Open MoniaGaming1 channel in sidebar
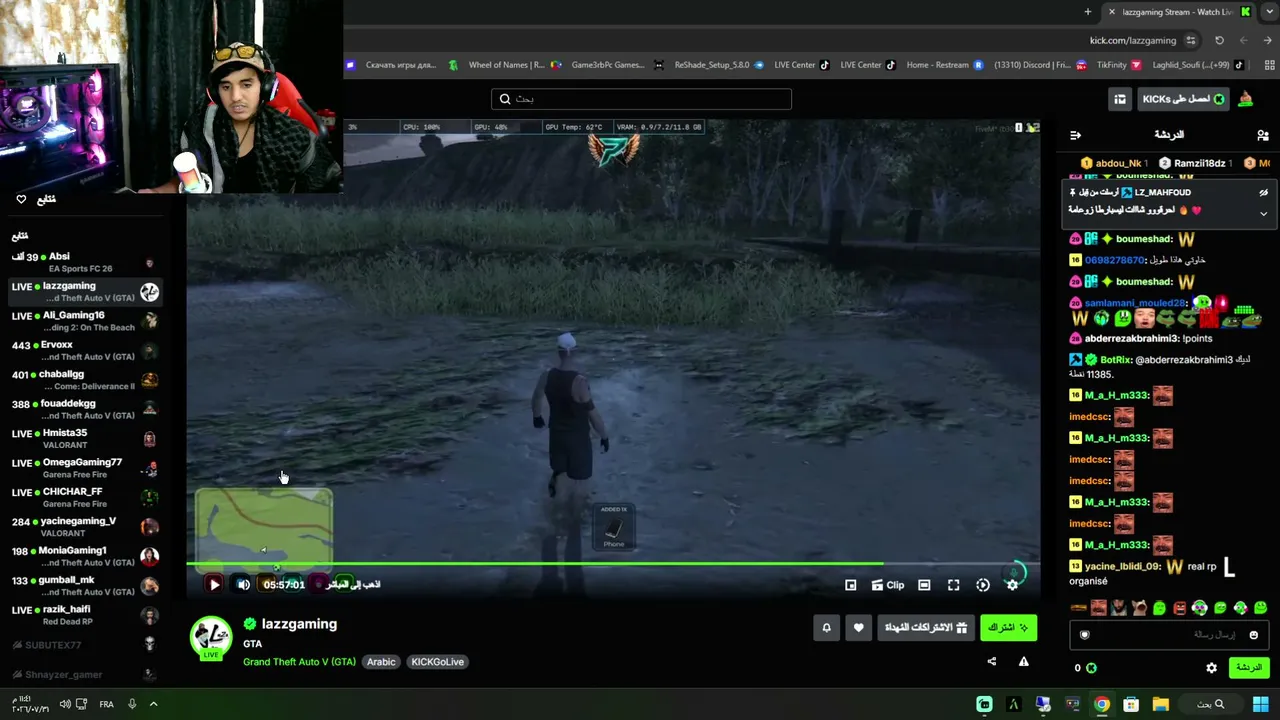This screenshot has height=720, width=1280. [85, 556]
